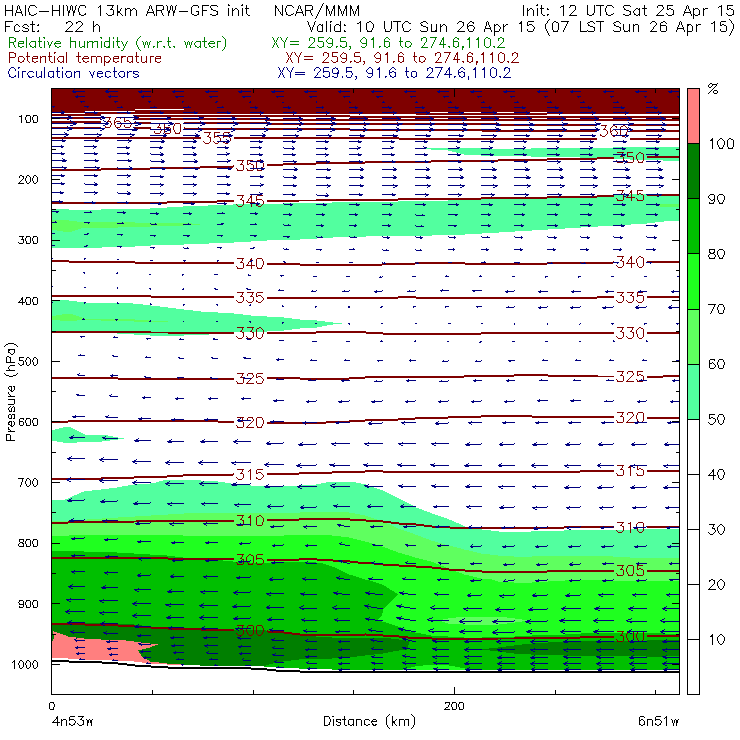Click the '50' colorbar tick label
The image size is (740, 740).
tap(716, 419)
